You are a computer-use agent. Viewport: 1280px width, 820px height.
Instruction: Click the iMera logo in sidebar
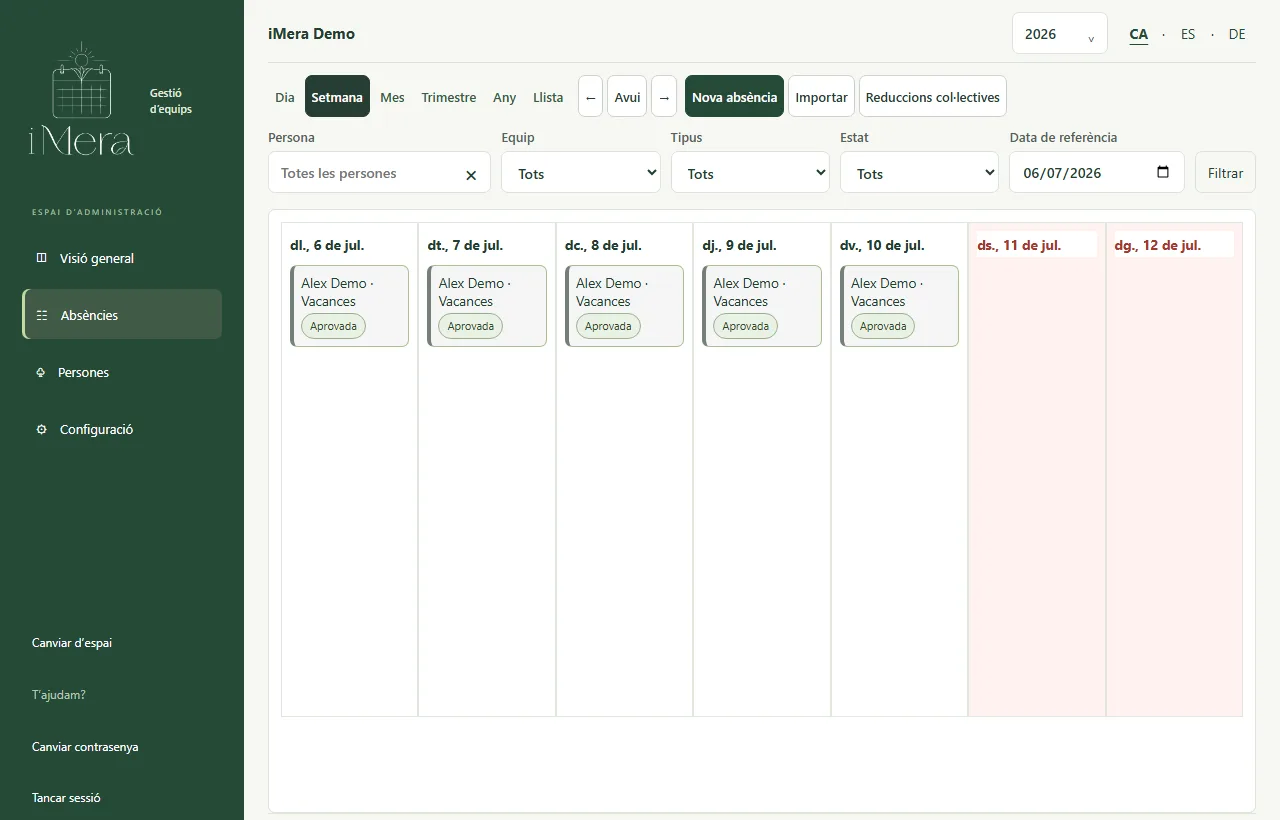pos(81,99)
